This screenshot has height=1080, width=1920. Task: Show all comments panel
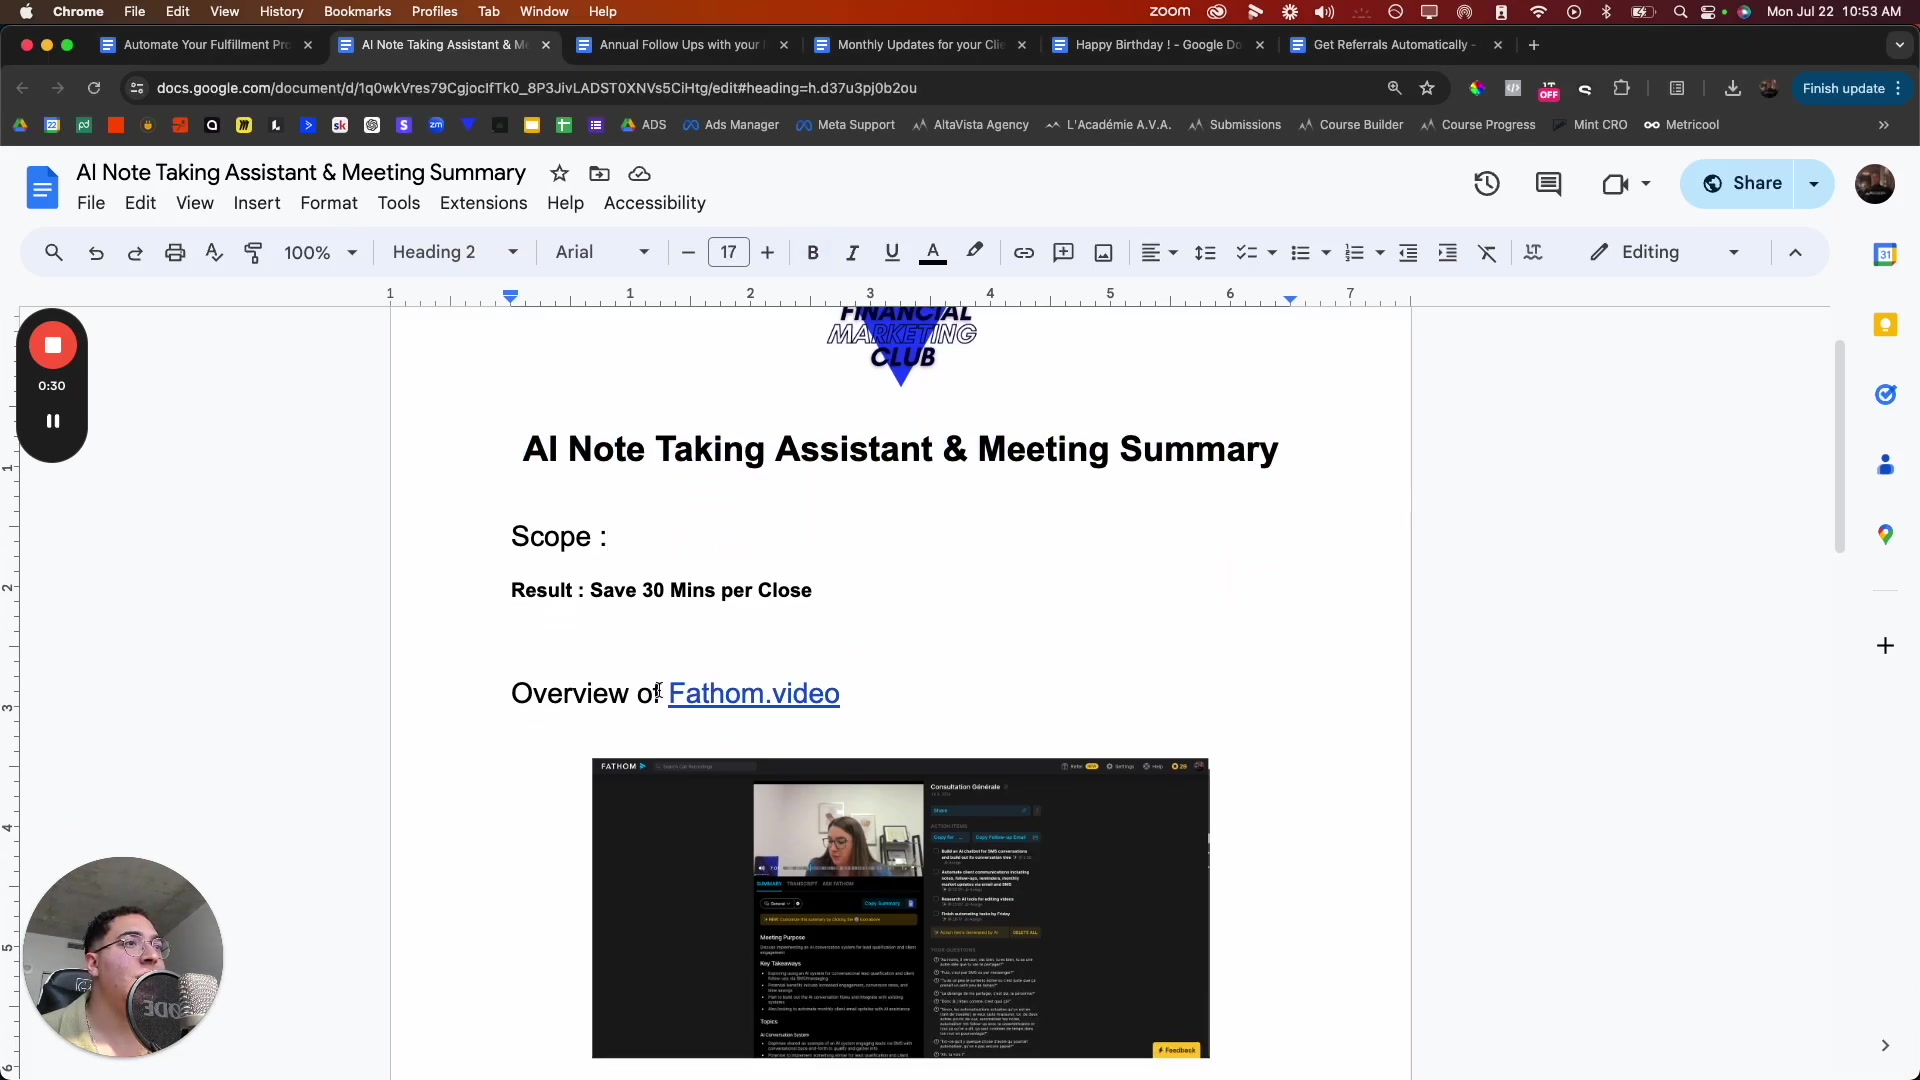[x=1548, y=184]
